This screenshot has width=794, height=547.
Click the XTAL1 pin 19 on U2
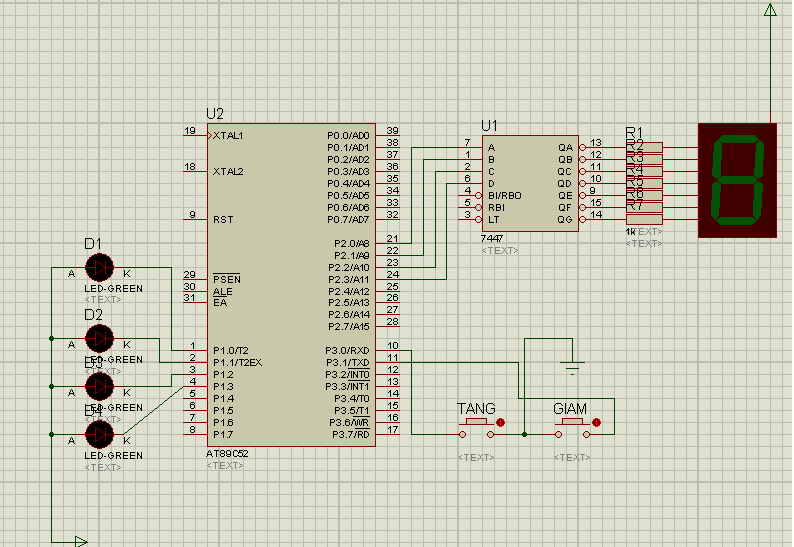click(x=195, y=135)
